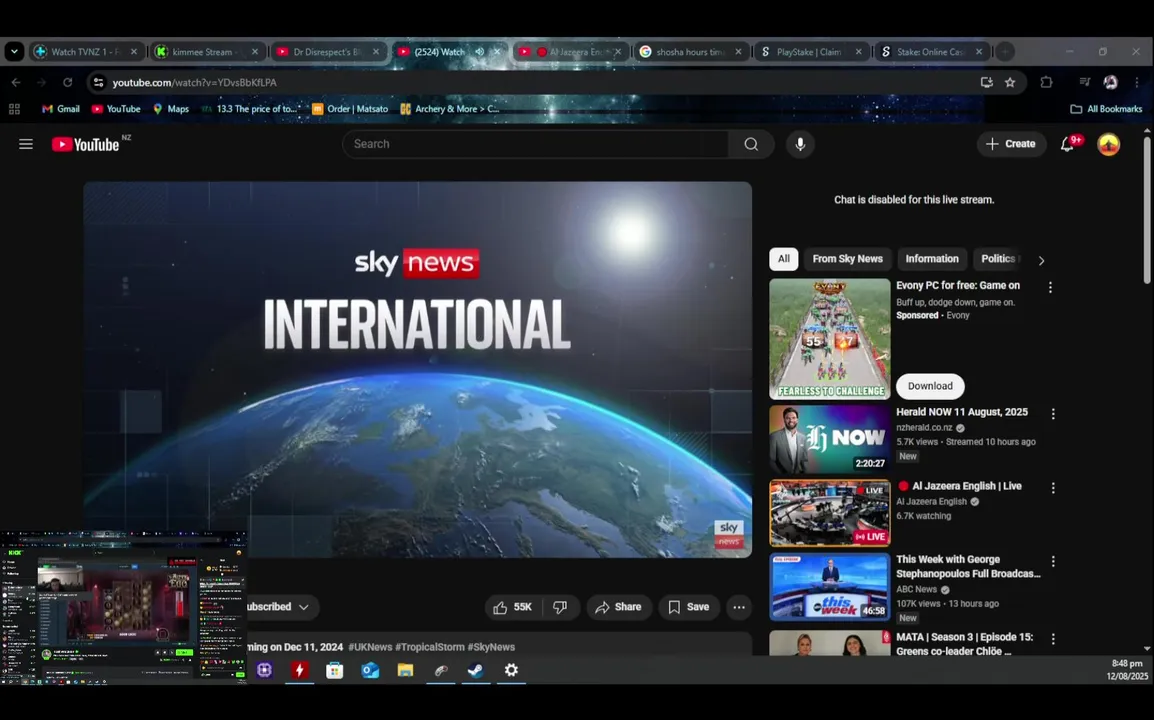Open options menu for Evony ad
1154x720 pixels.
click(x=1050, y=287)
